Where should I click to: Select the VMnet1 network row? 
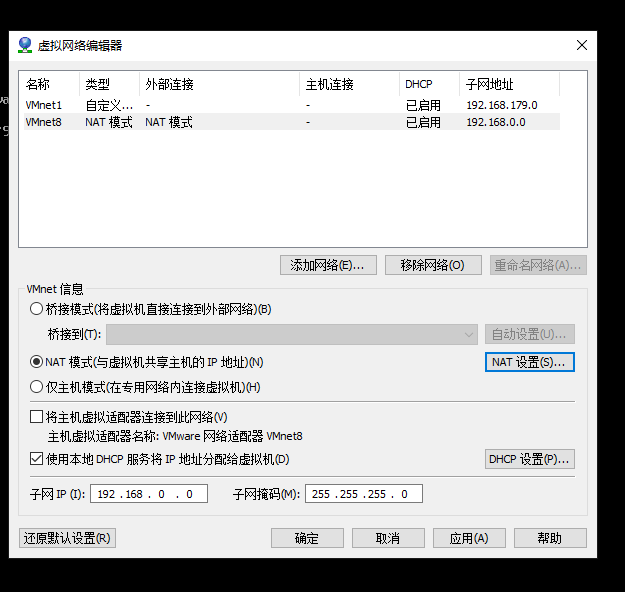point(292,105)
